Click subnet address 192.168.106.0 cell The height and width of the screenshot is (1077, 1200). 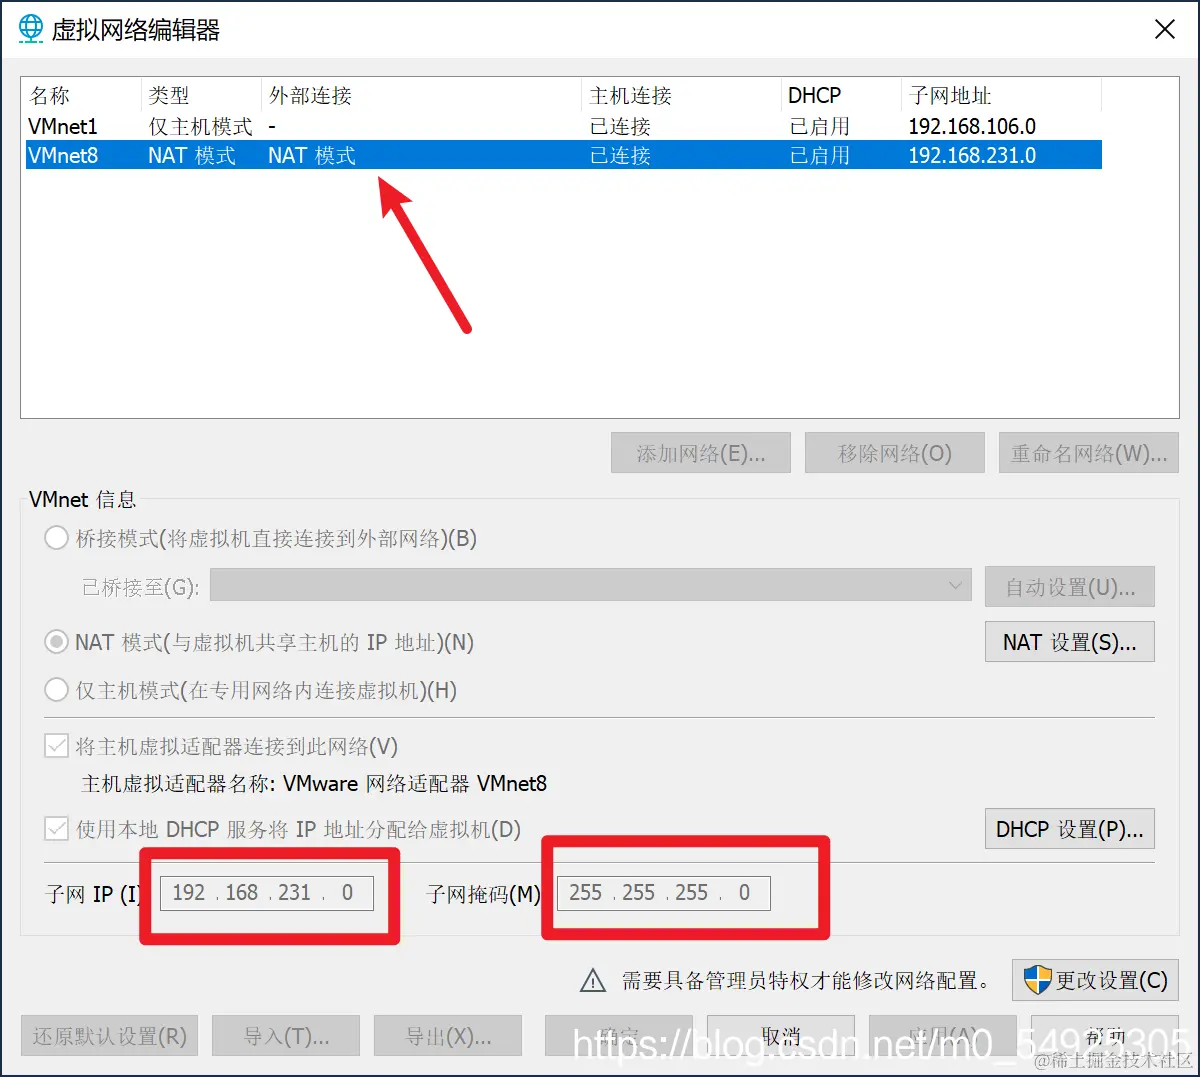click(972, 126)
